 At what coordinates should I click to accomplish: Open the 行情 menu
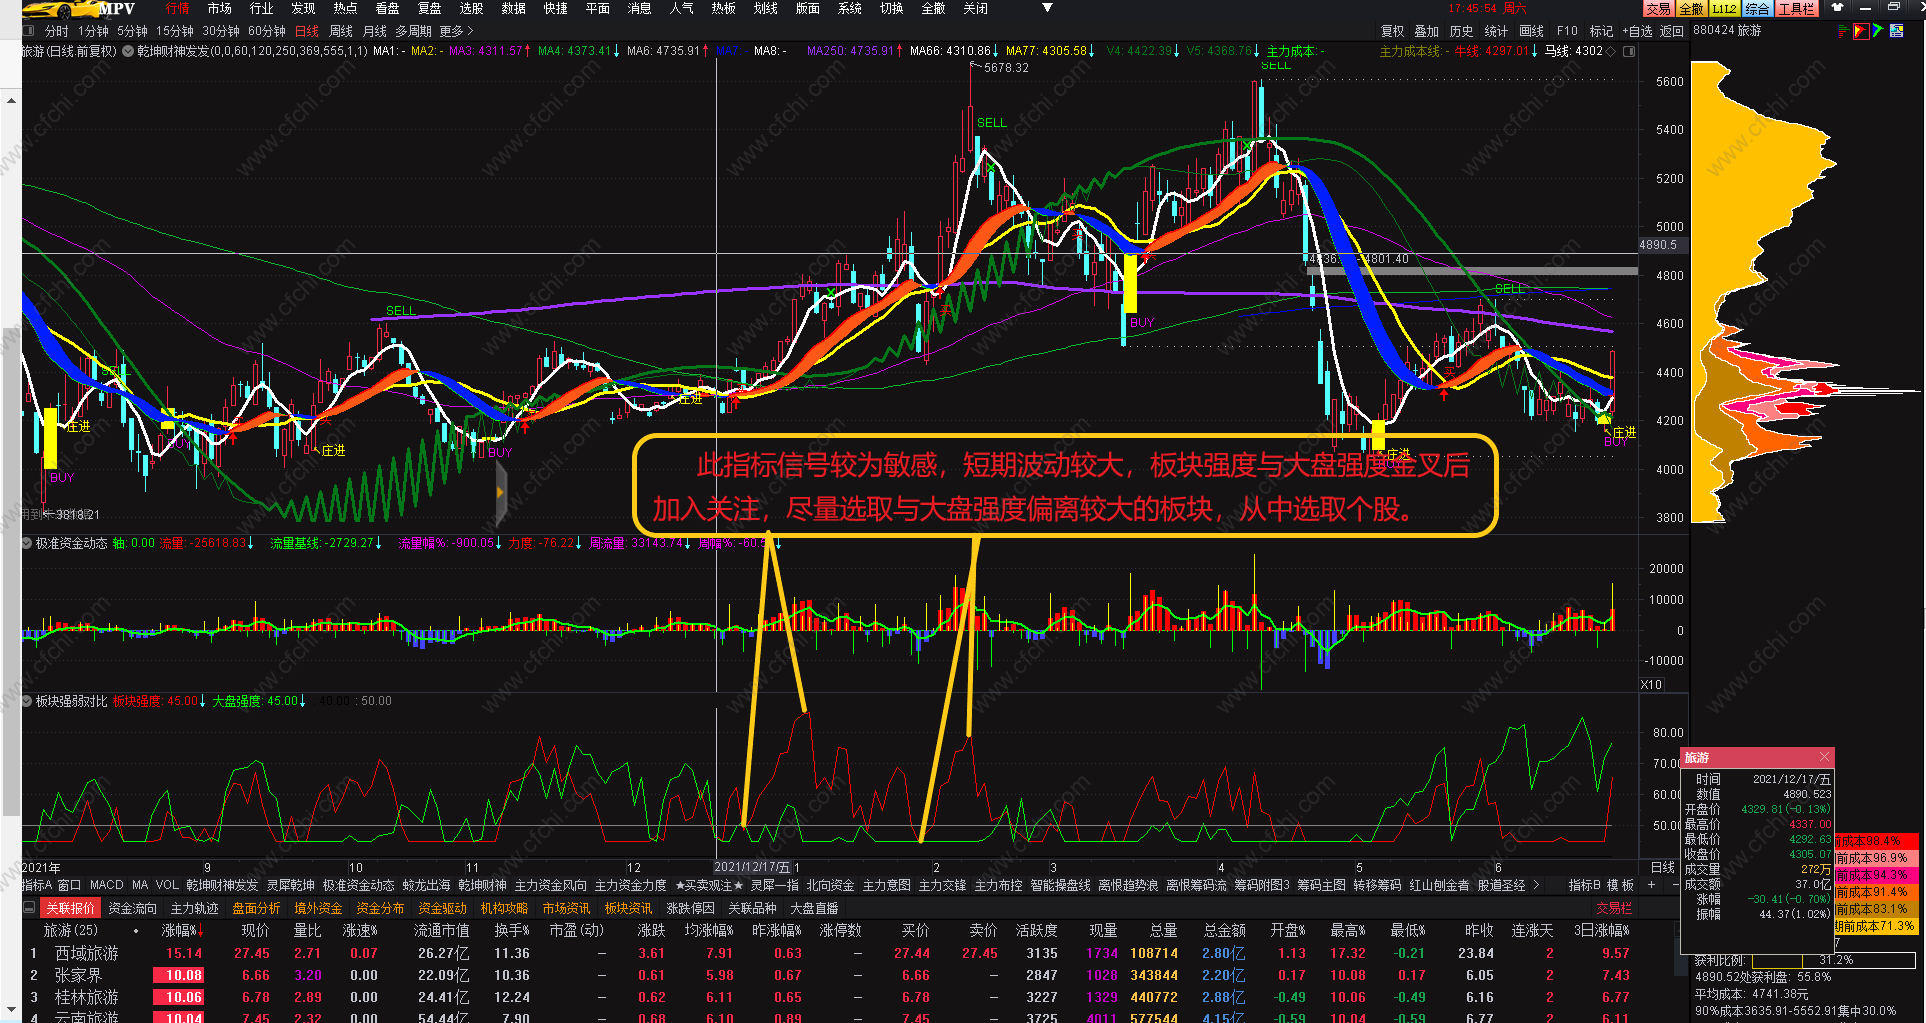coord(178,9)
